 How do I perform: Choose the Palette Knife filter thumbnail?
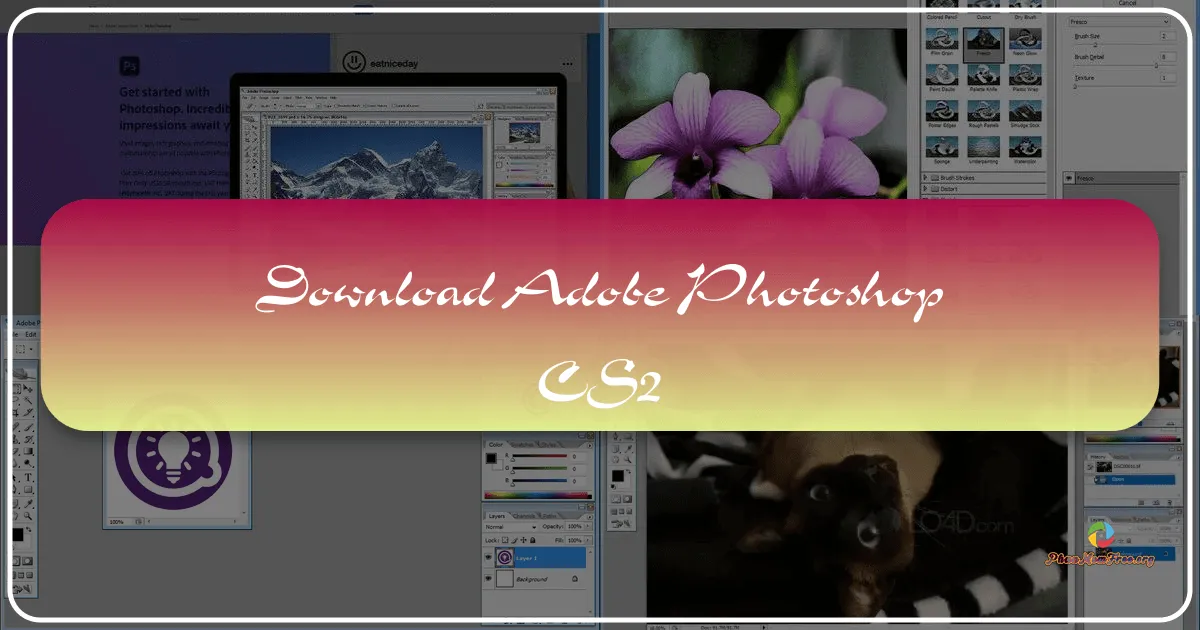click(983, 78)
